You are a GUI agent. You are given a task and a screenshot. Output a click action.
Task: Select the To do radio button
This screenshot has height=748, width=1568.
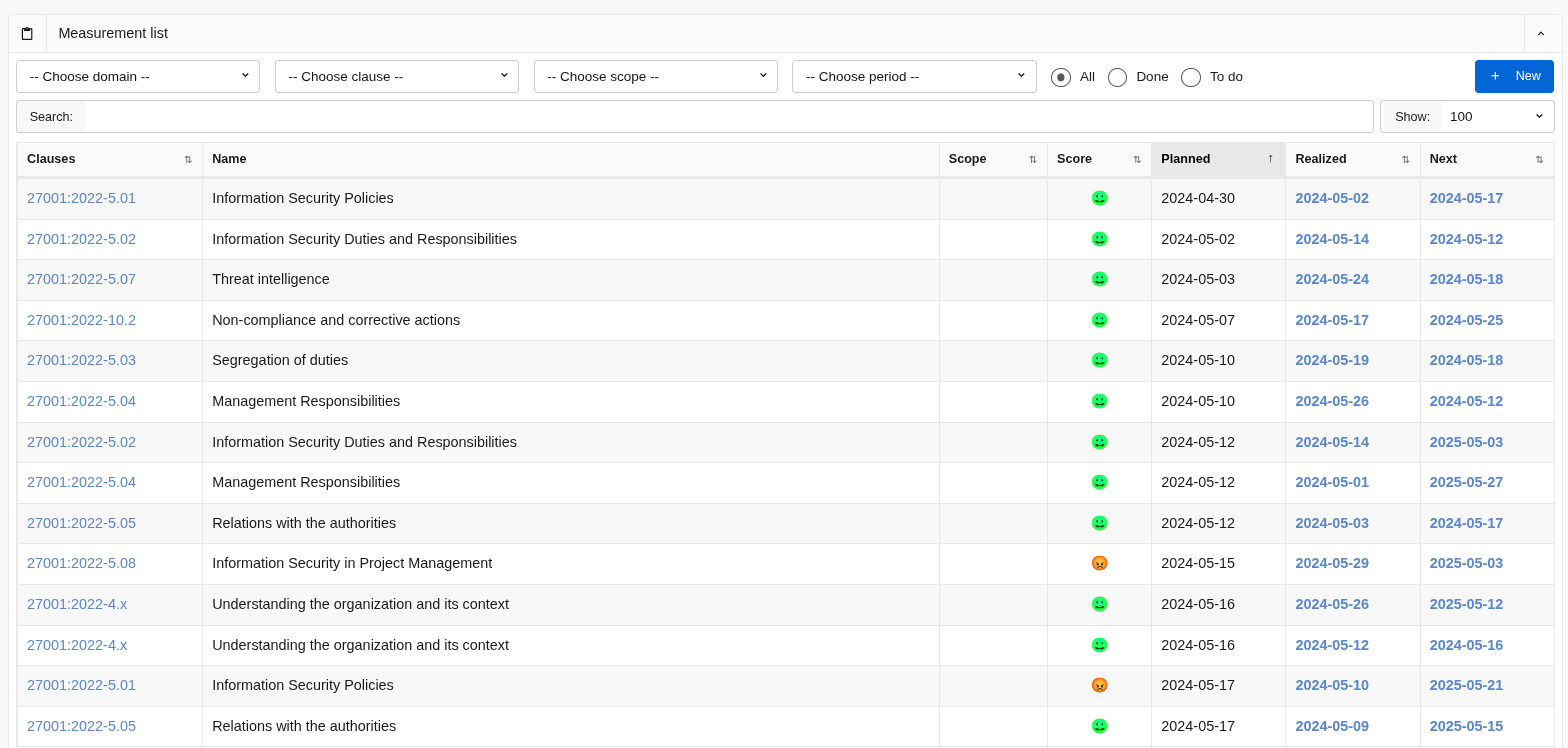click(x=1191, y=77)
